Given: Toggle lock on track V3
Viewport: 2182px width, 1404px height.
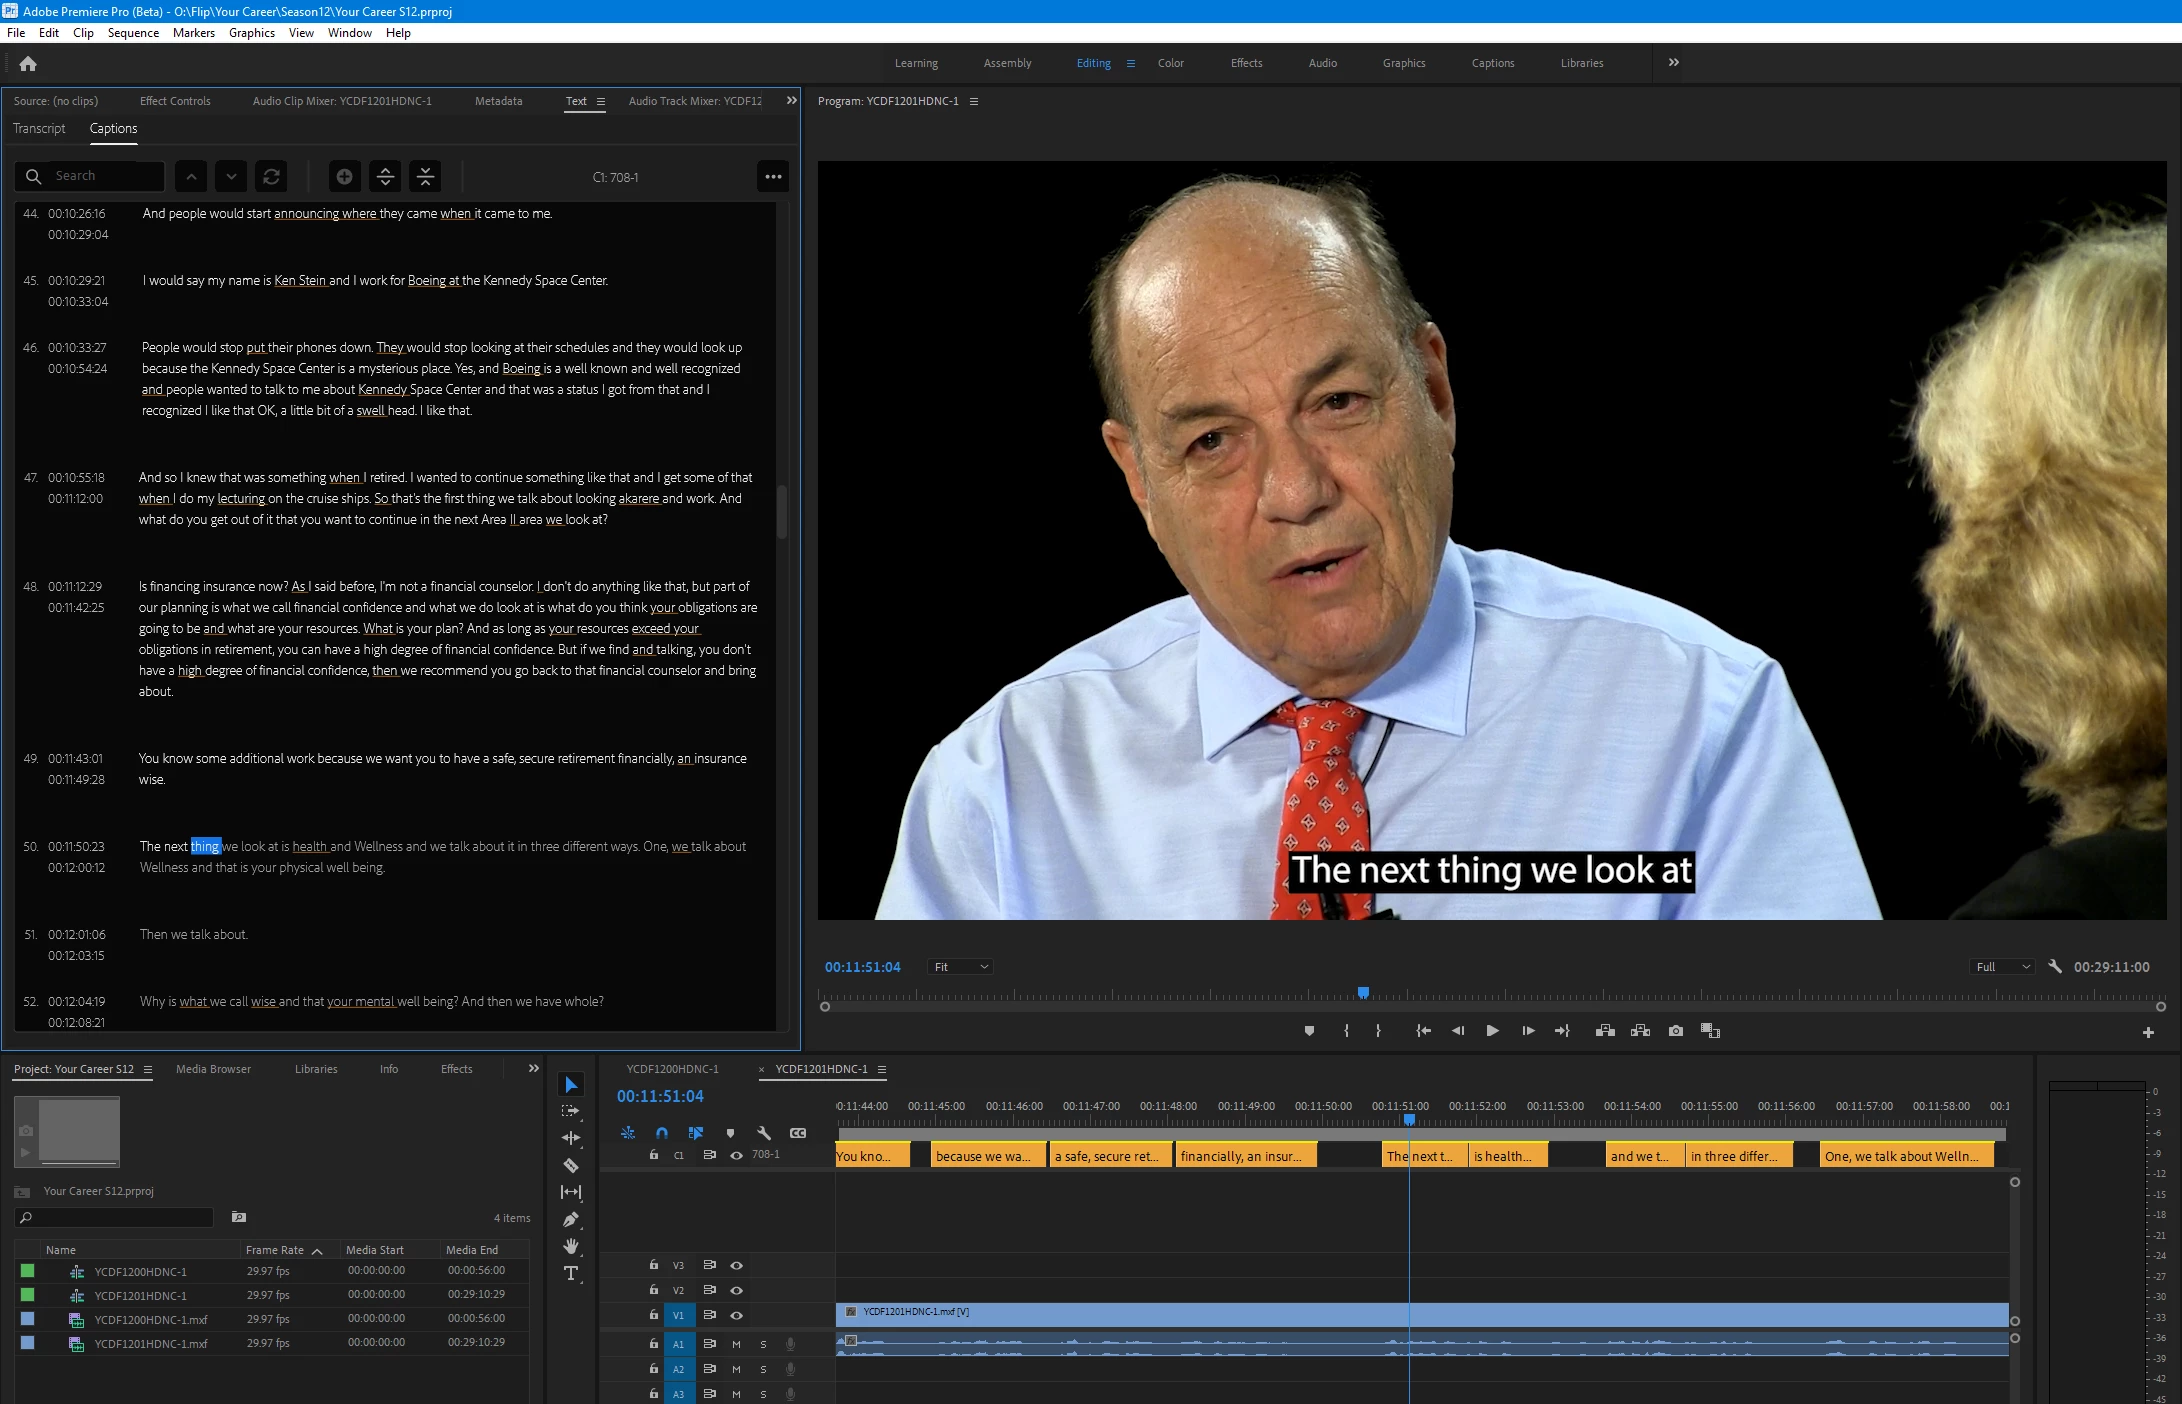Looking at the screenshot, I should [654, 1265].
